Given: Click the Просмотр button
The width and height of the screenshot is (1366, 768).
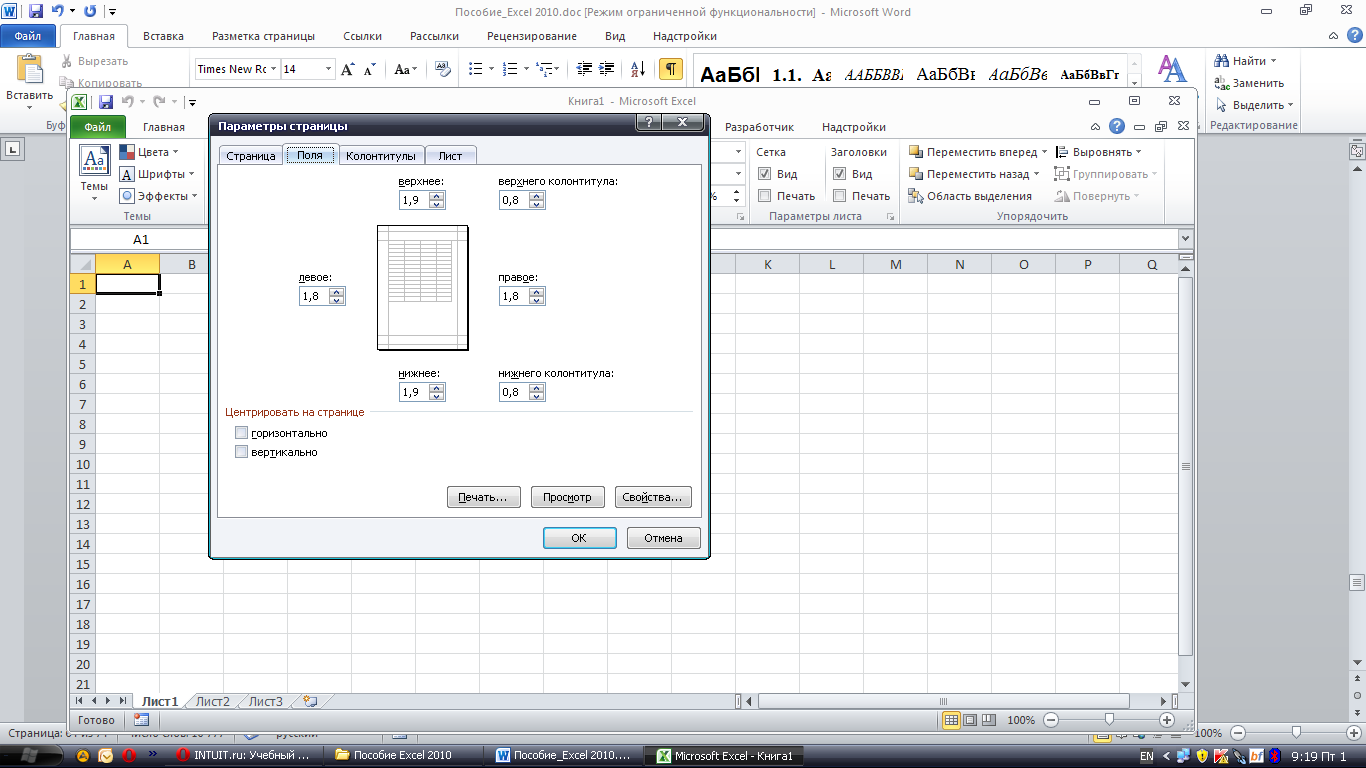Looking at the screenshot, I should click(567, 497).
